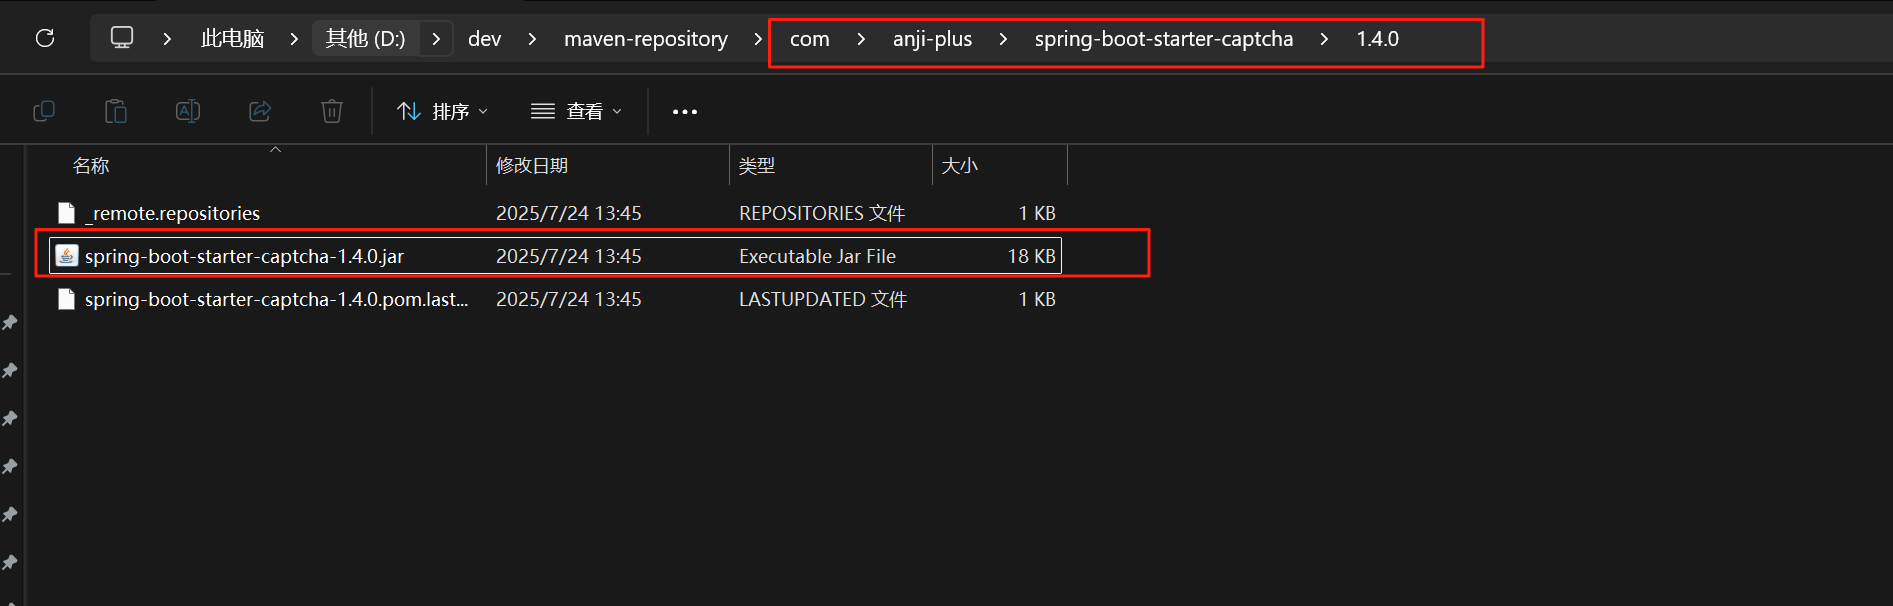Expand chevron before 此电脑 breadcrumb
The image size is (1893, 606).
167,39
